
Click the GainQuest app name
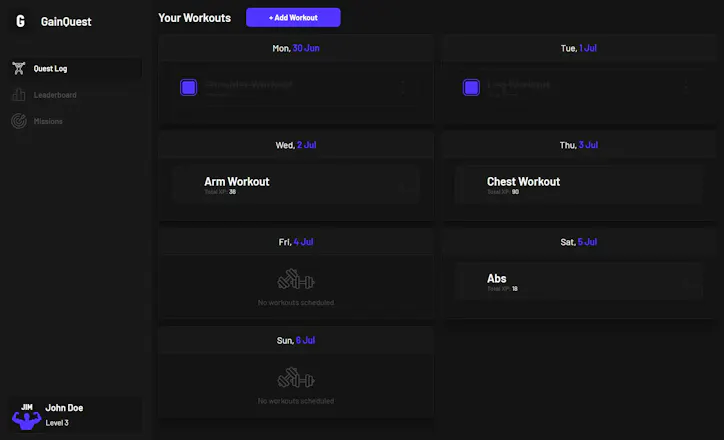[66, 21]
